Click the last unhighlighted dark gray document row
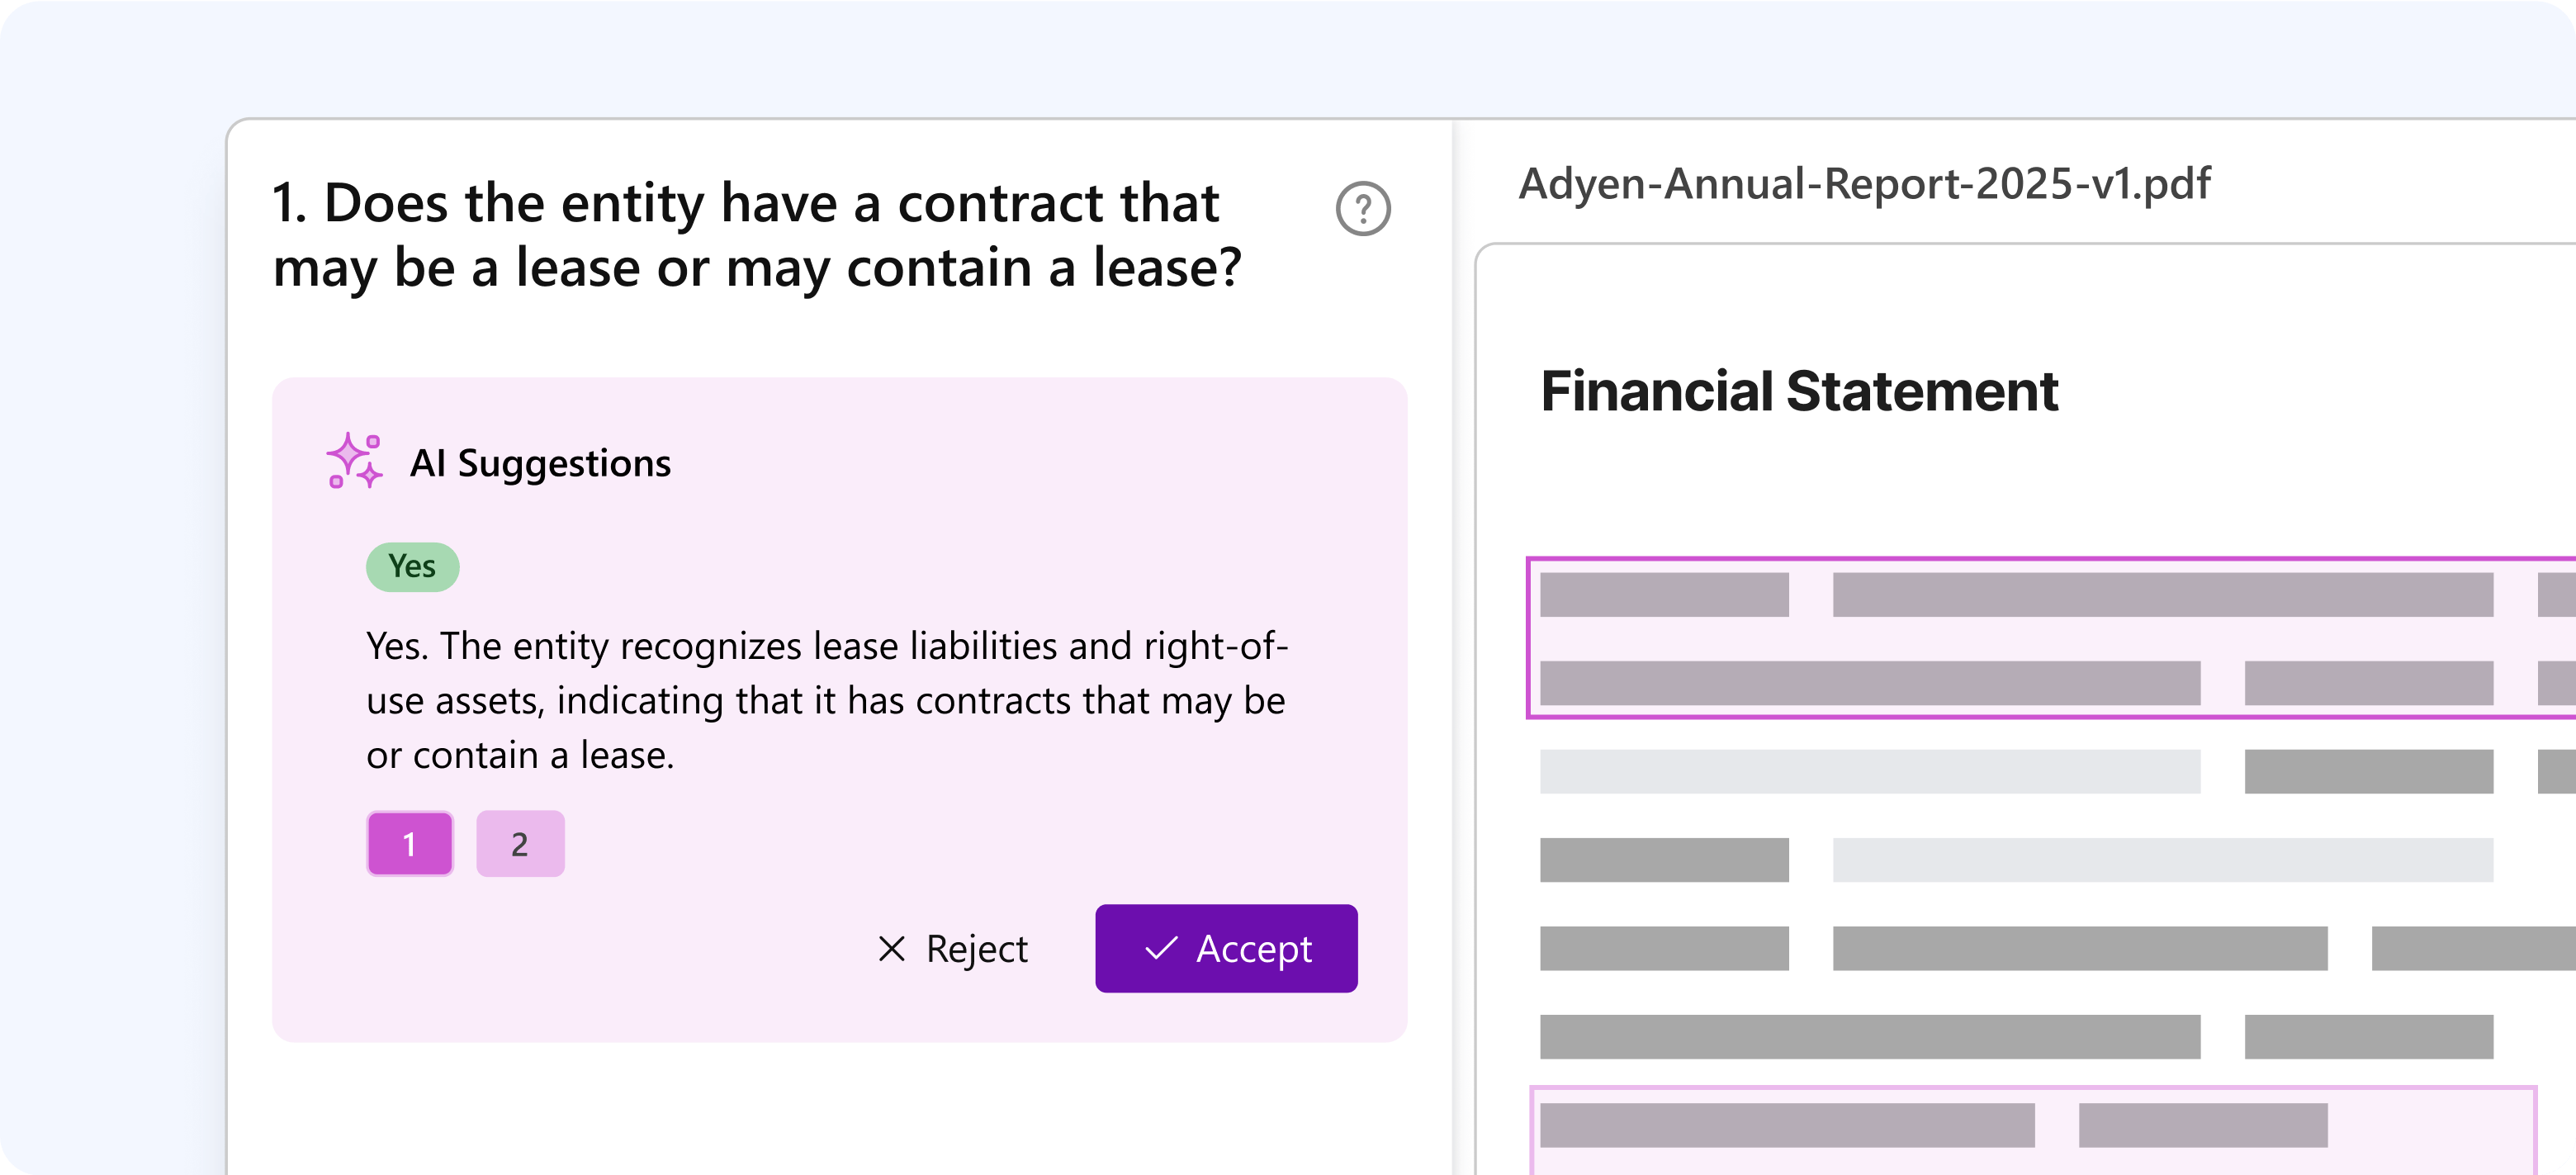The width and height of the screenshot is (2576, 1175). (x=1869, y=1037)
